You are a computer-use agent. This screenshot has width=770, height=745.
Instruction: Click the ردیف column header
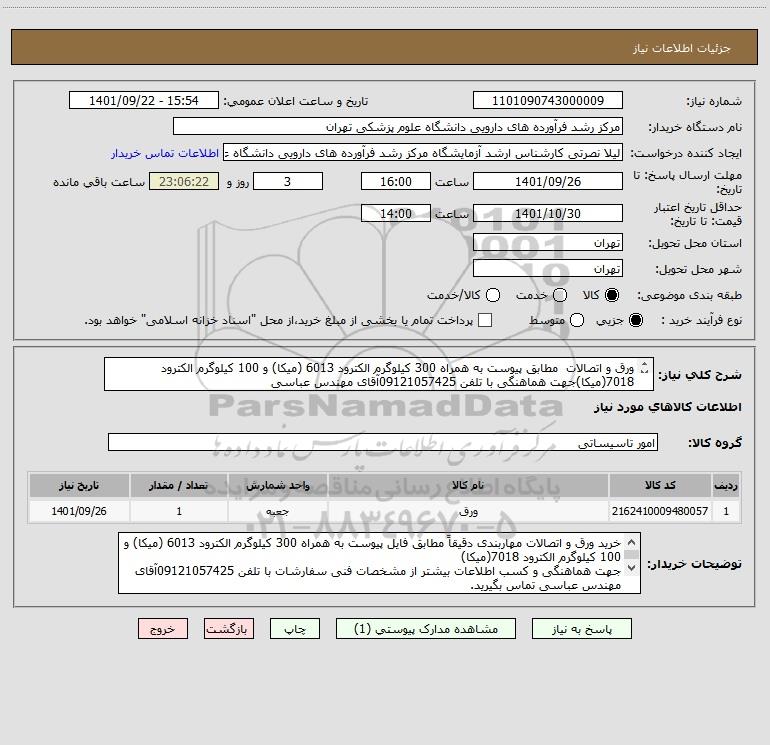726,486
